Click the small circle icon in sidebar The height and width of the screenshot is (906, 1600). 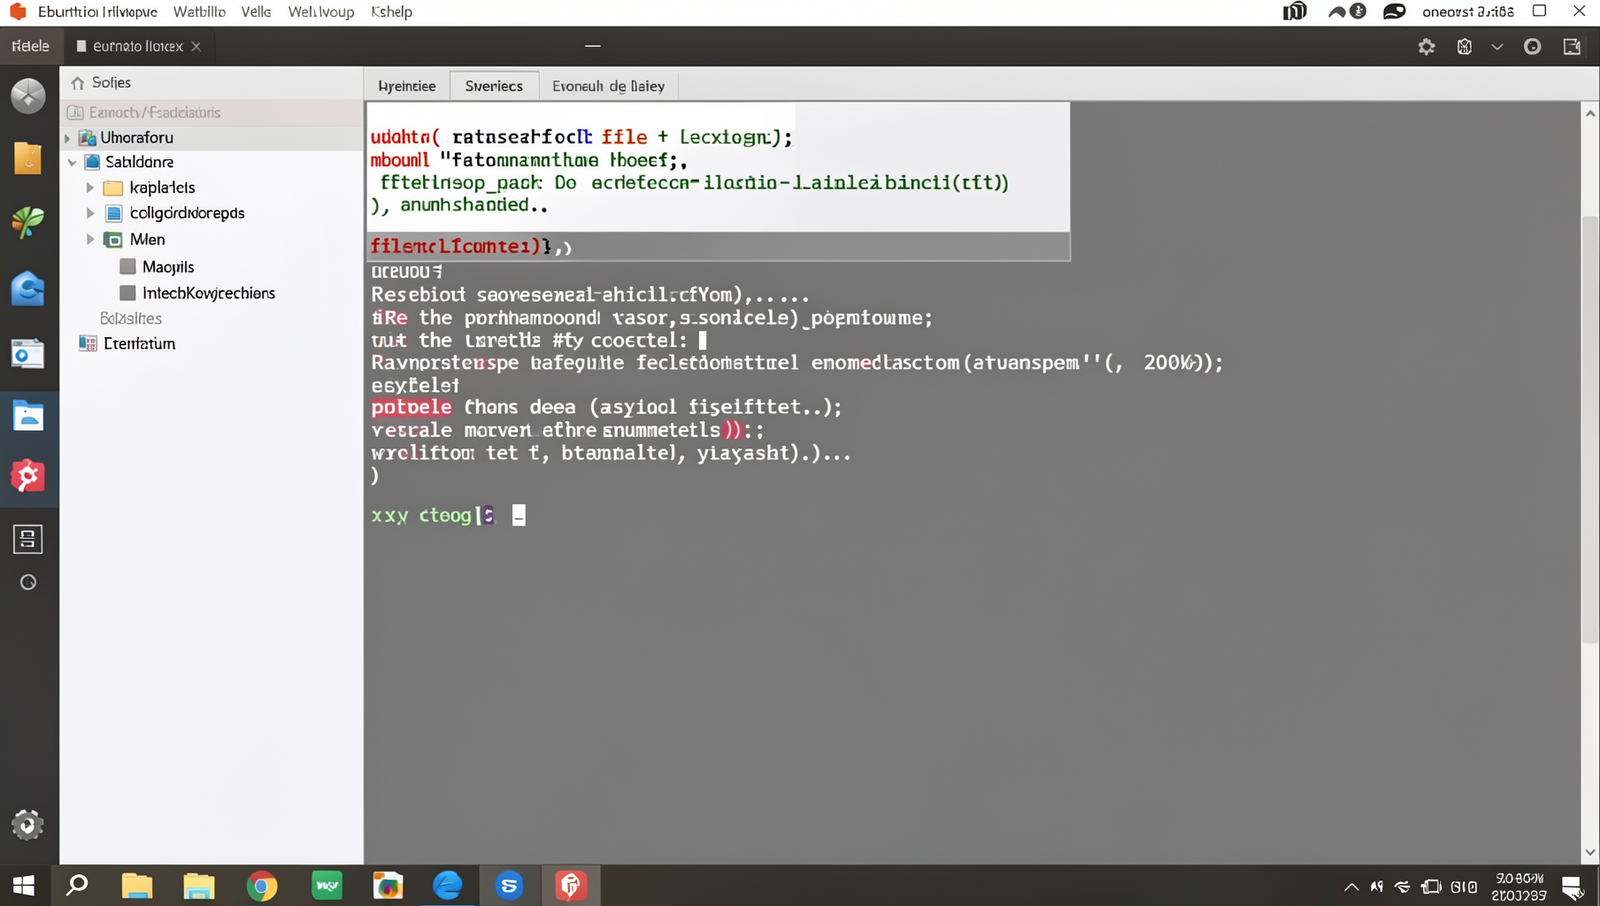click(28, 582)
